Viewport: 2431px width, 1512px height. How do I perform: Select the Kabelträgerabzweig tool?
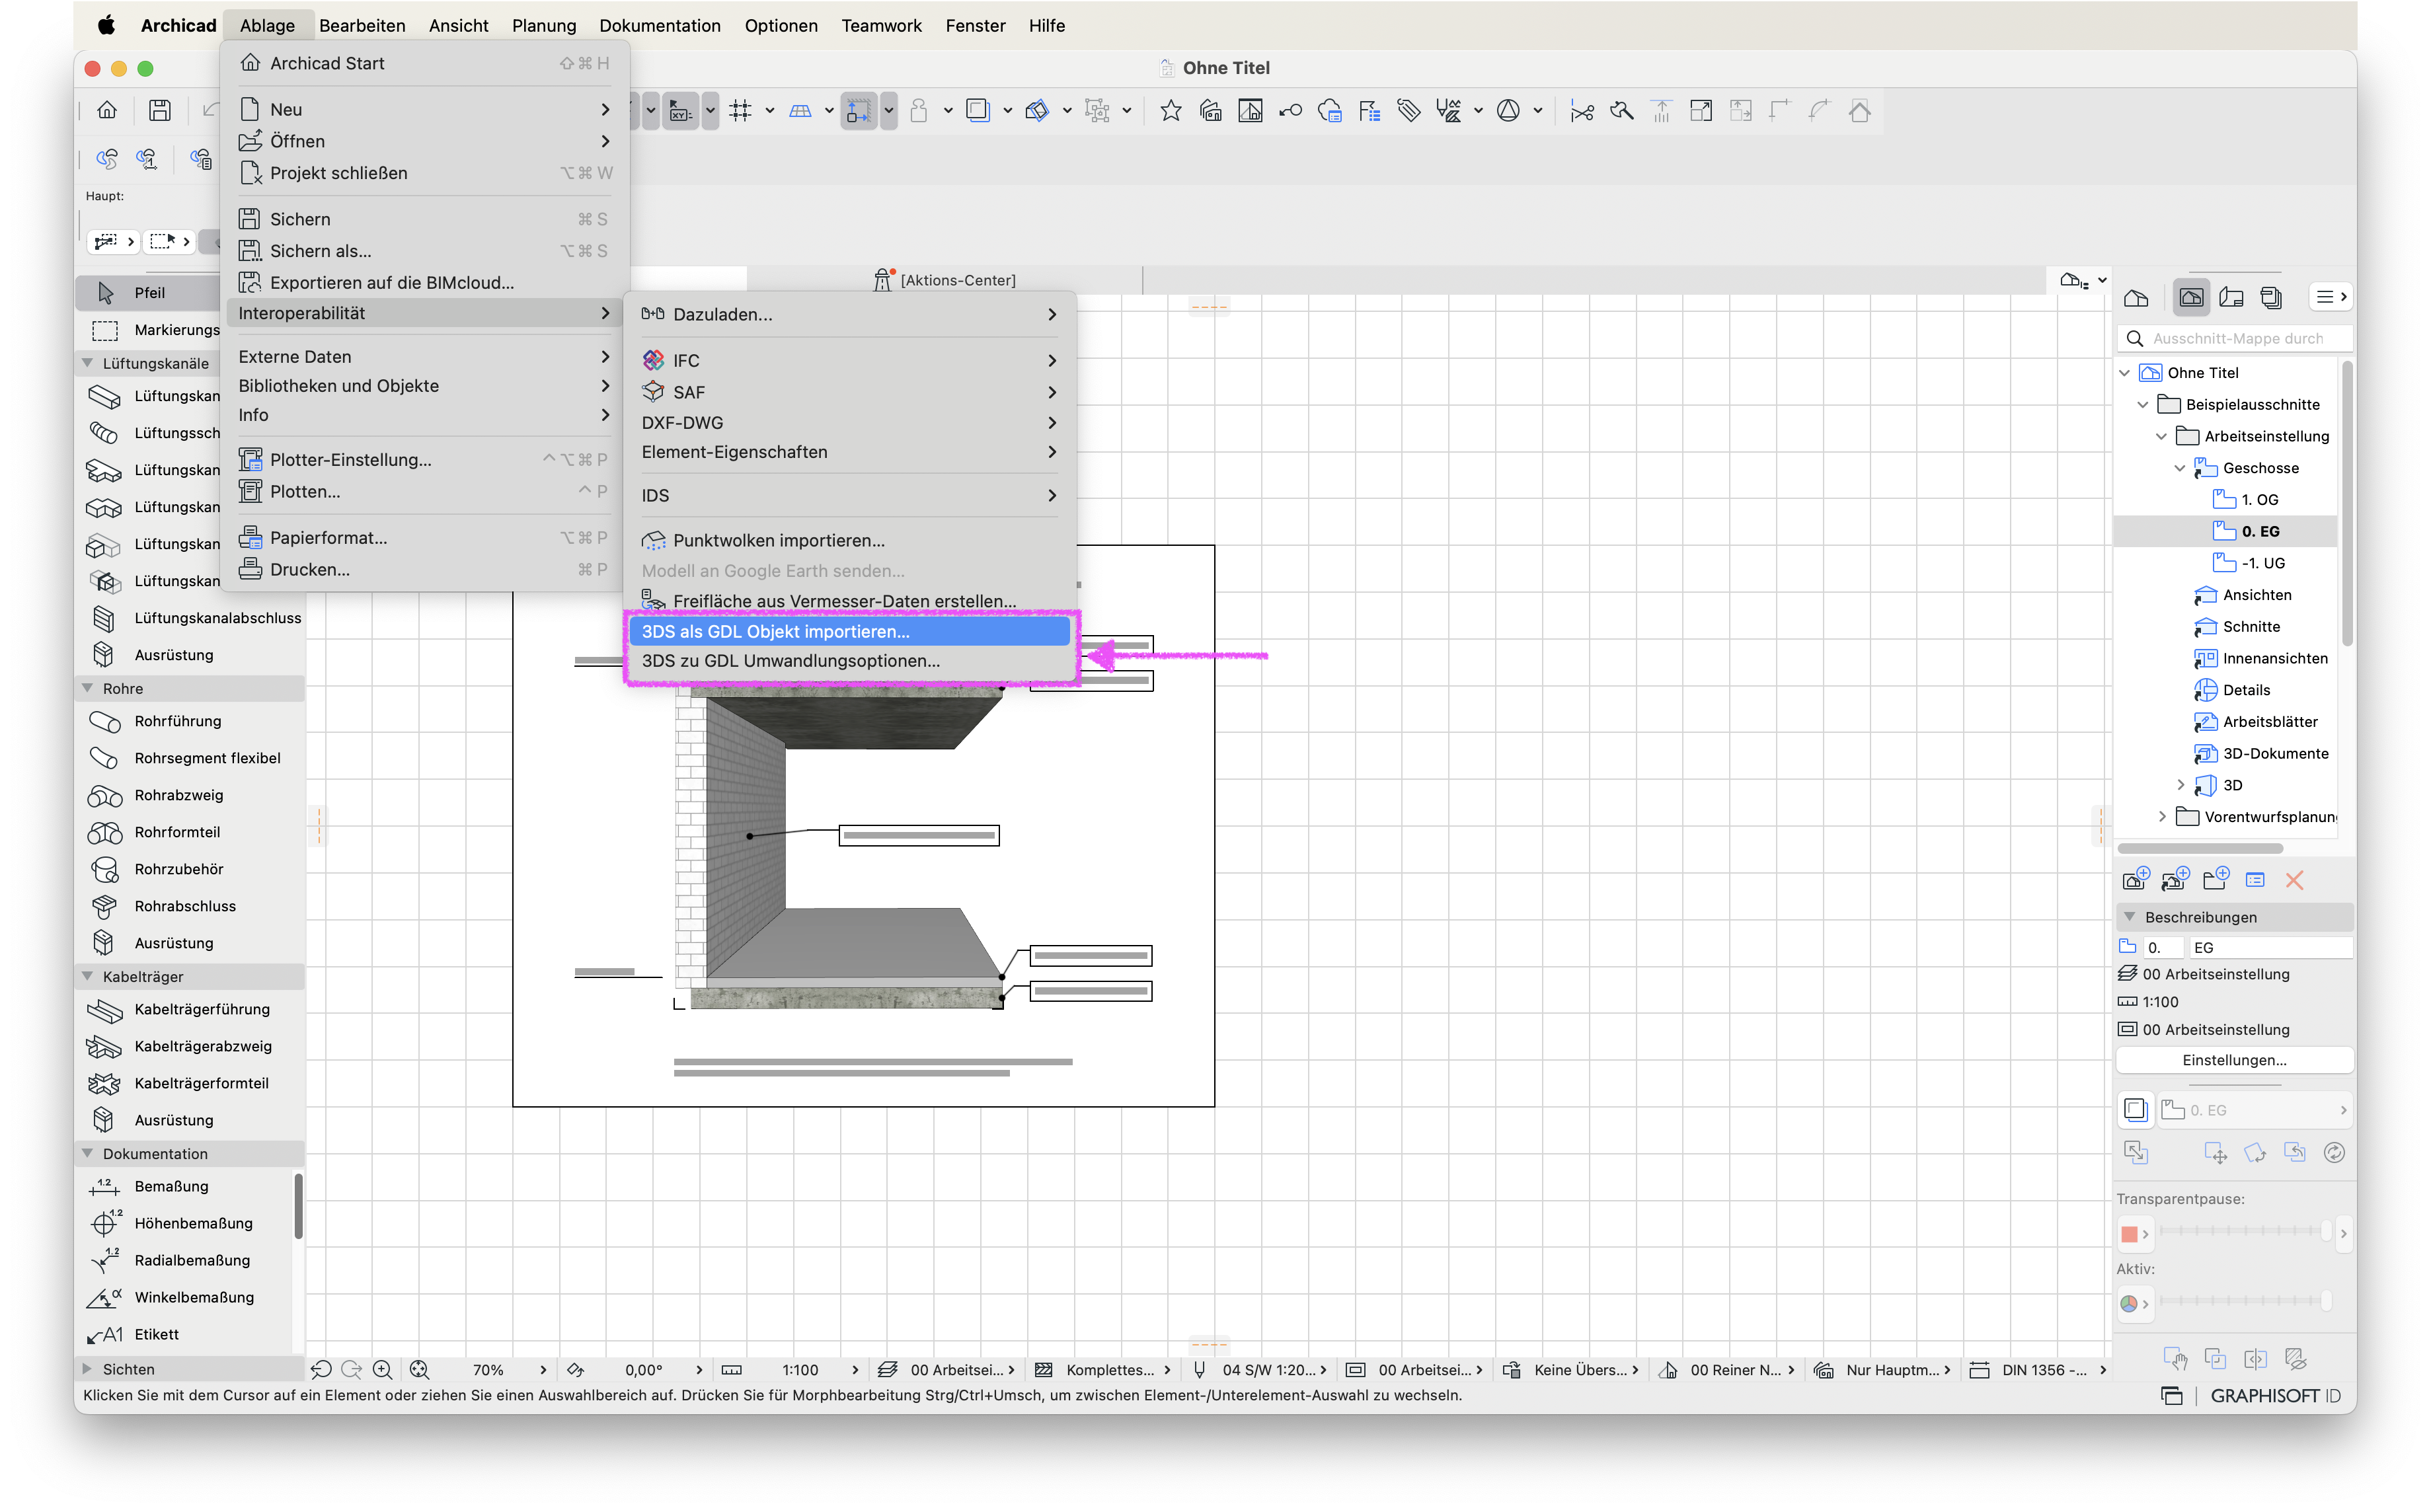(191, 1046)
